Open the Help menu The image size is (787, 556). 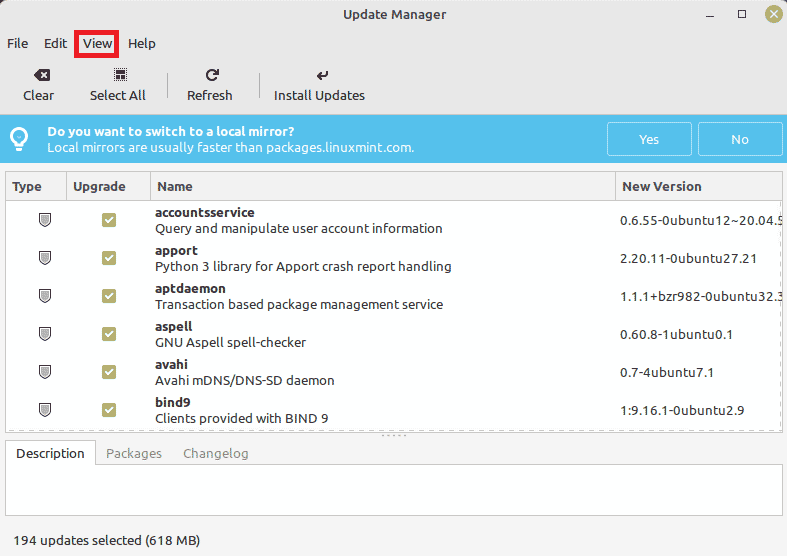click(x=142, y=44)
